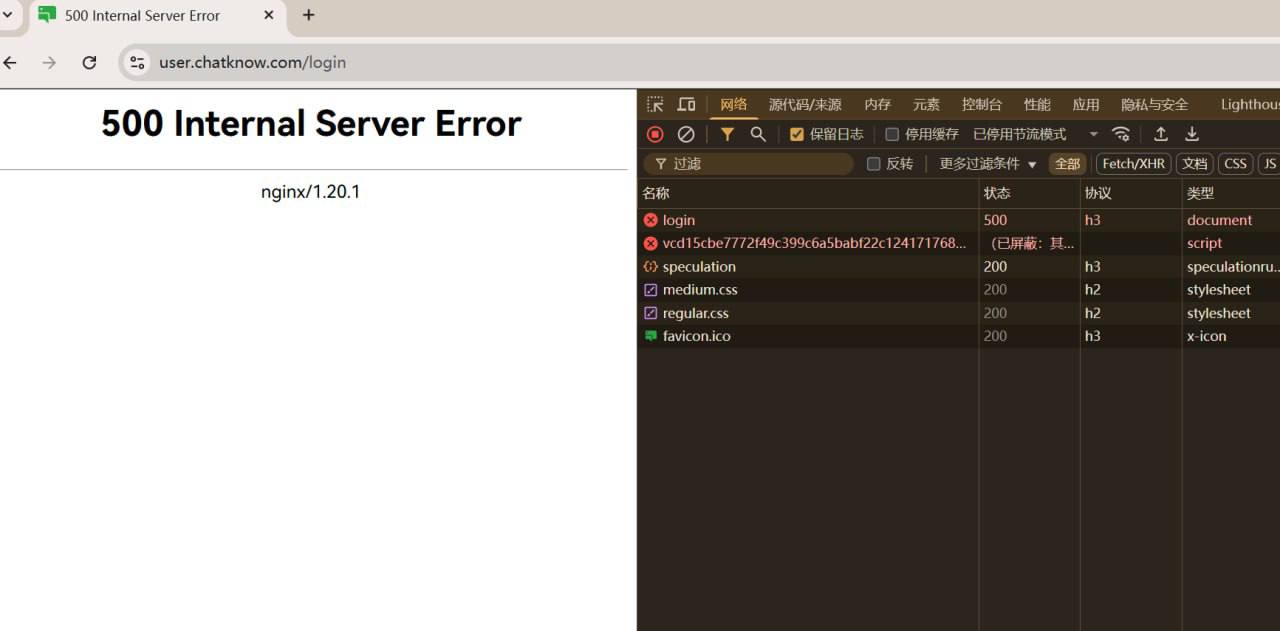
Task: Toggle the device toolbar icon
Action: click(686, 105)
